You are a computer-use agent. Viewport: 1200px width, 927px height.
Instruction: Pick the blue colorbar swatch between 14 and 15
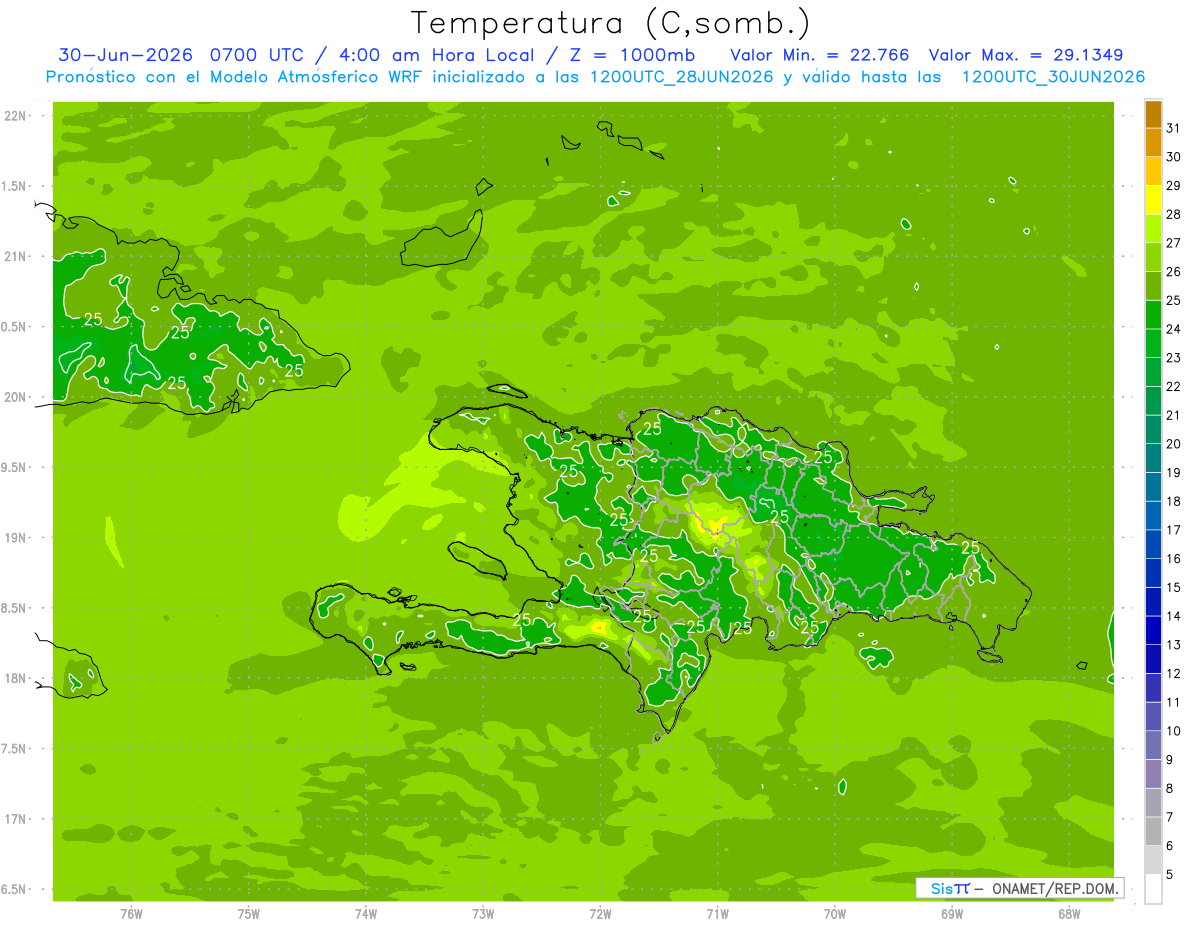tap(1153, 602)
